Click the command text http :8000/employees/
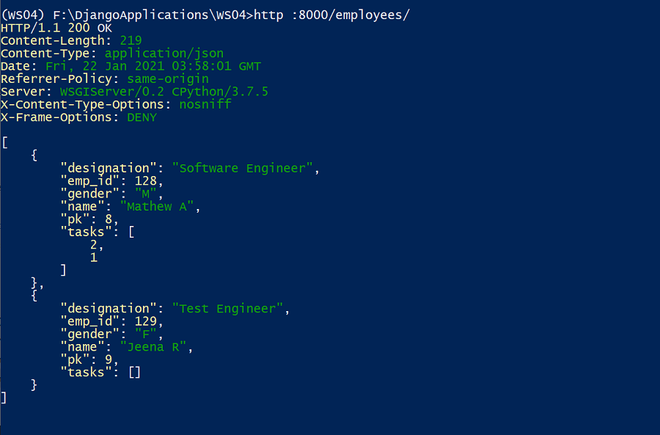The image size is (660, 435). 332,15
